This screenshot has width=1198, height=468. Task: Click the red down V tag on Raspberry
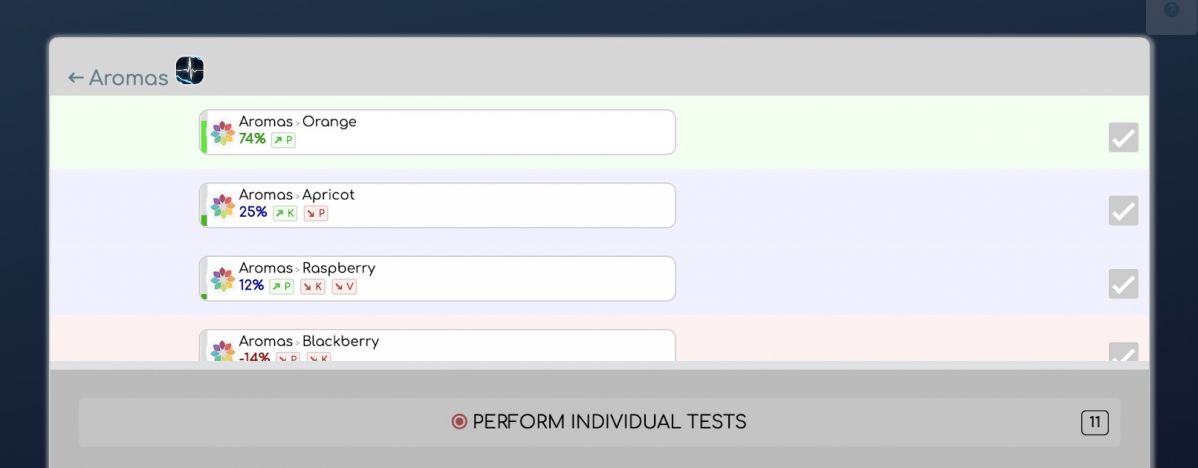coord(344,286)
